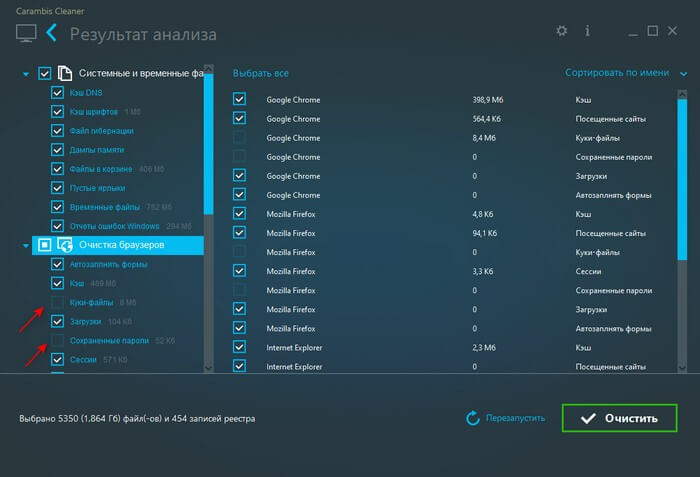Check the Куки-файлы box in tree
Viewport: 700px width, 477px height.
pos(57,302)
